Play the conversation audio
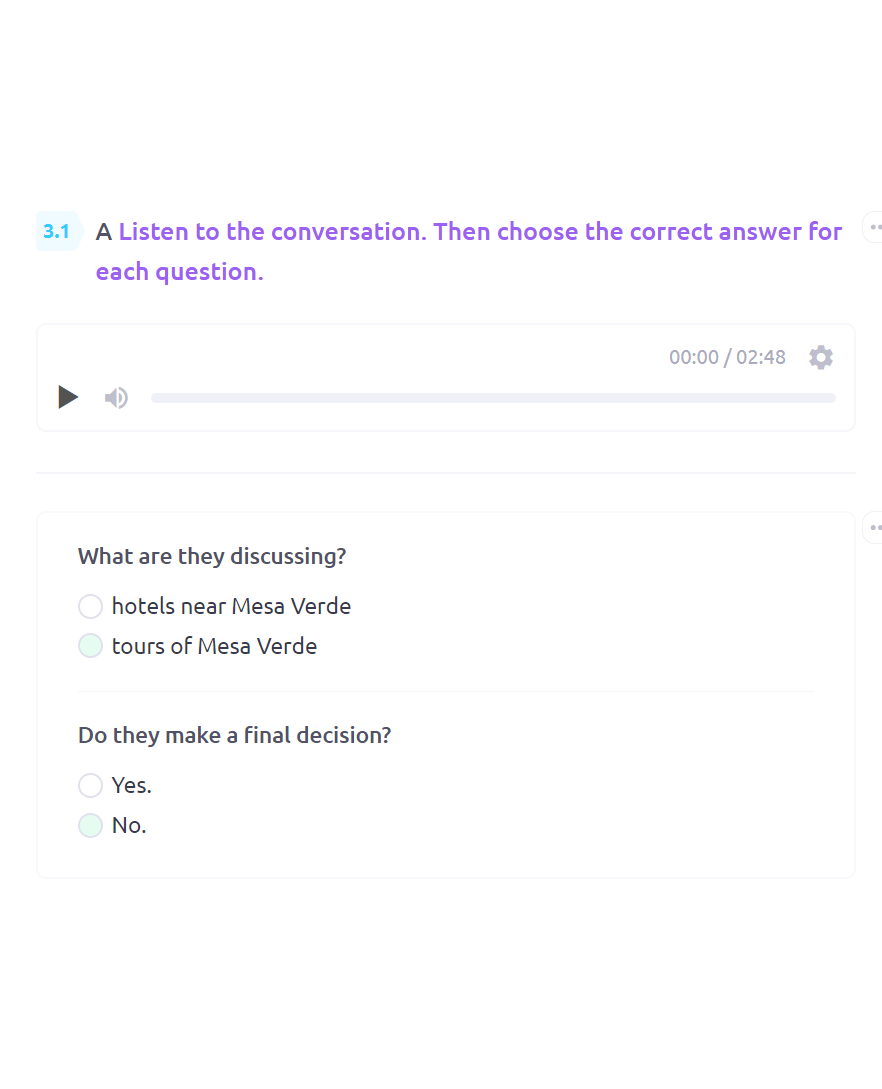This screenshot has height=1089, width=882. 67,397
